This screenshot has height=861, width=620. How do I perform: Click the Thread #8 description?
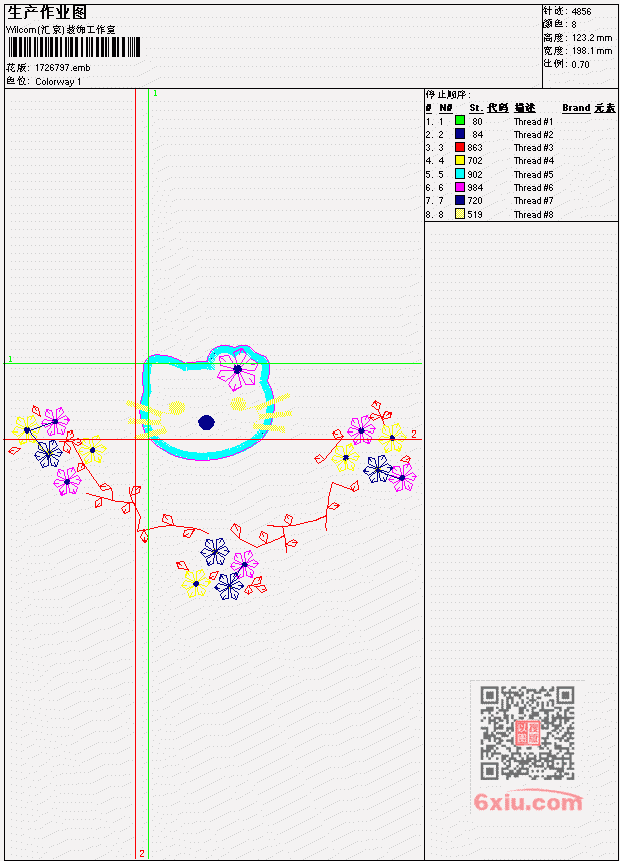533,215
